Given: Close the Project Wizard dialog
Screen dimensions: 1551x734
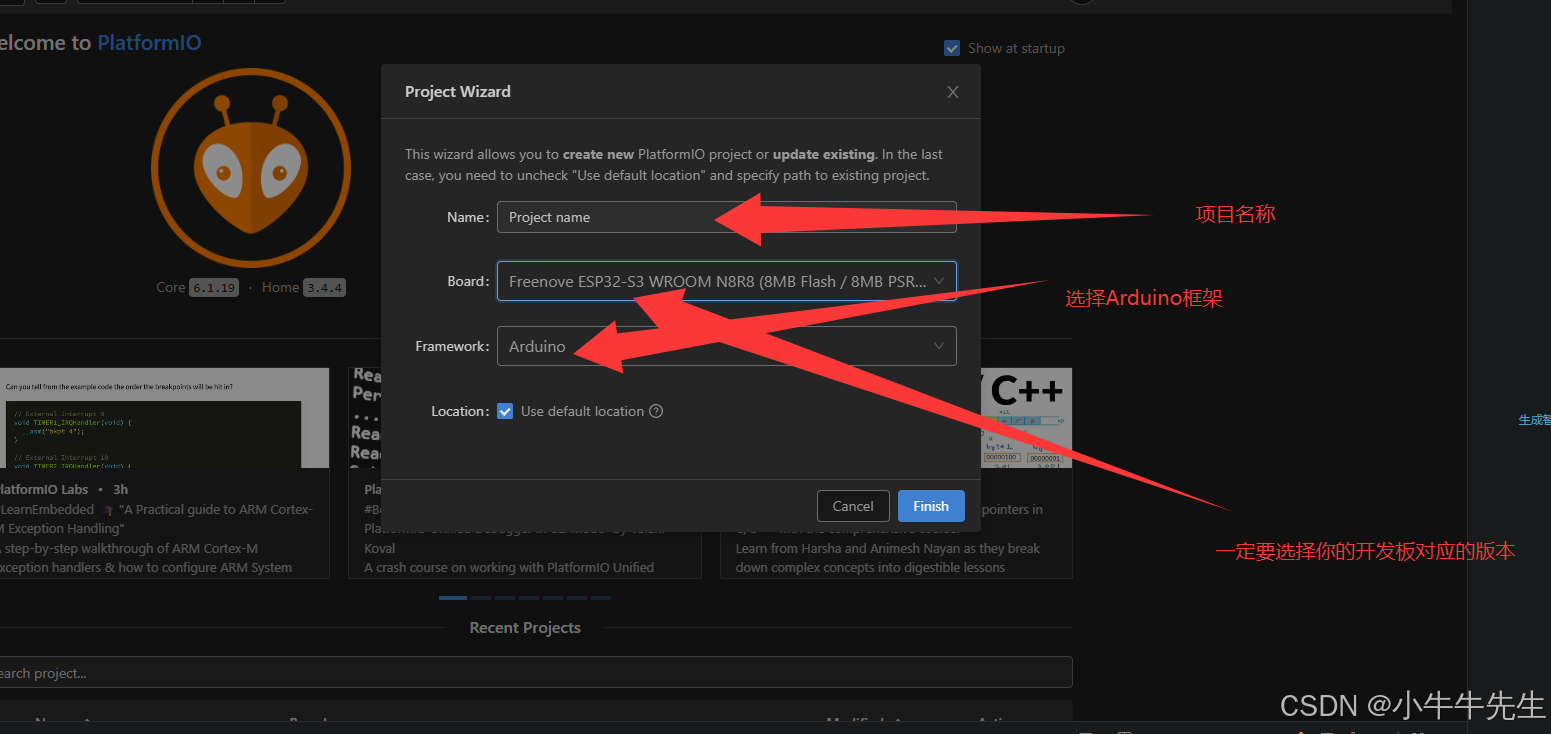Looking at the screenshot, I should tap(952, 92).
